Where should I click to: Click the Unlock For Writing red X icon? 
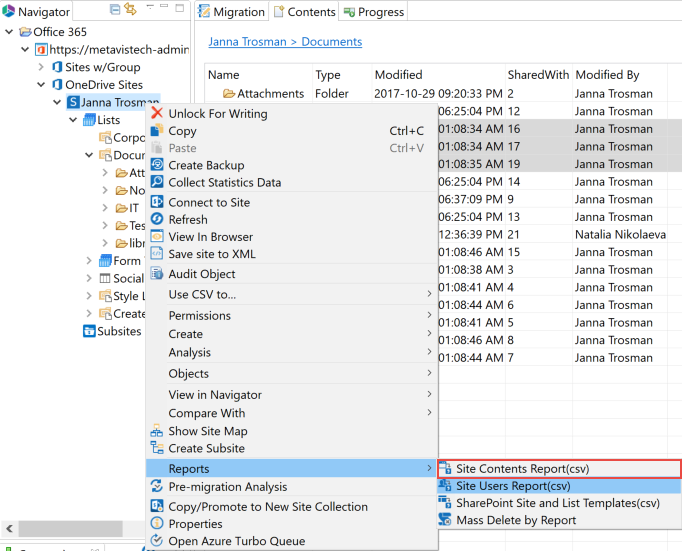click(156, 113)
